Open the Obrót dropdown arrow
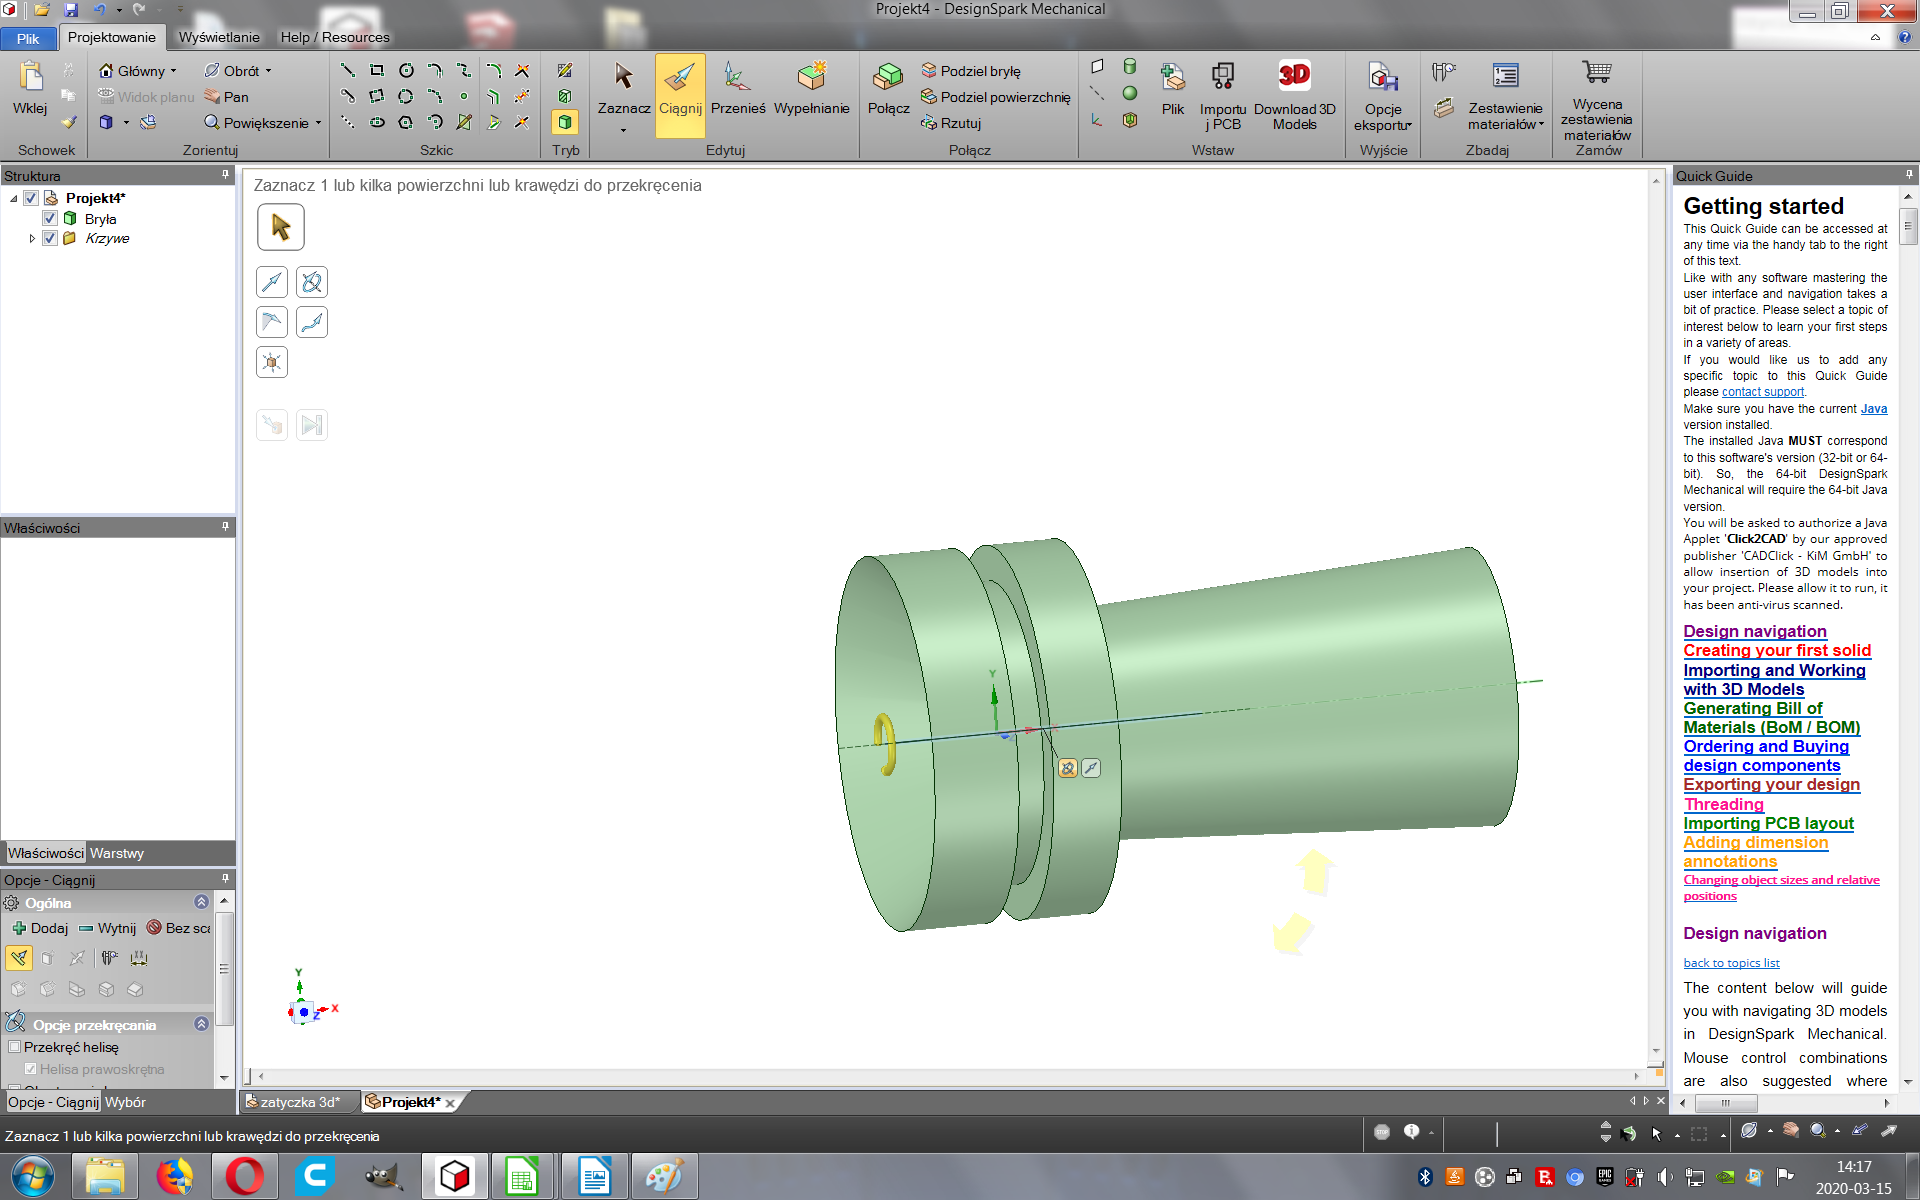Screen dimensions: 1920x1200 (x=268, y=71)
